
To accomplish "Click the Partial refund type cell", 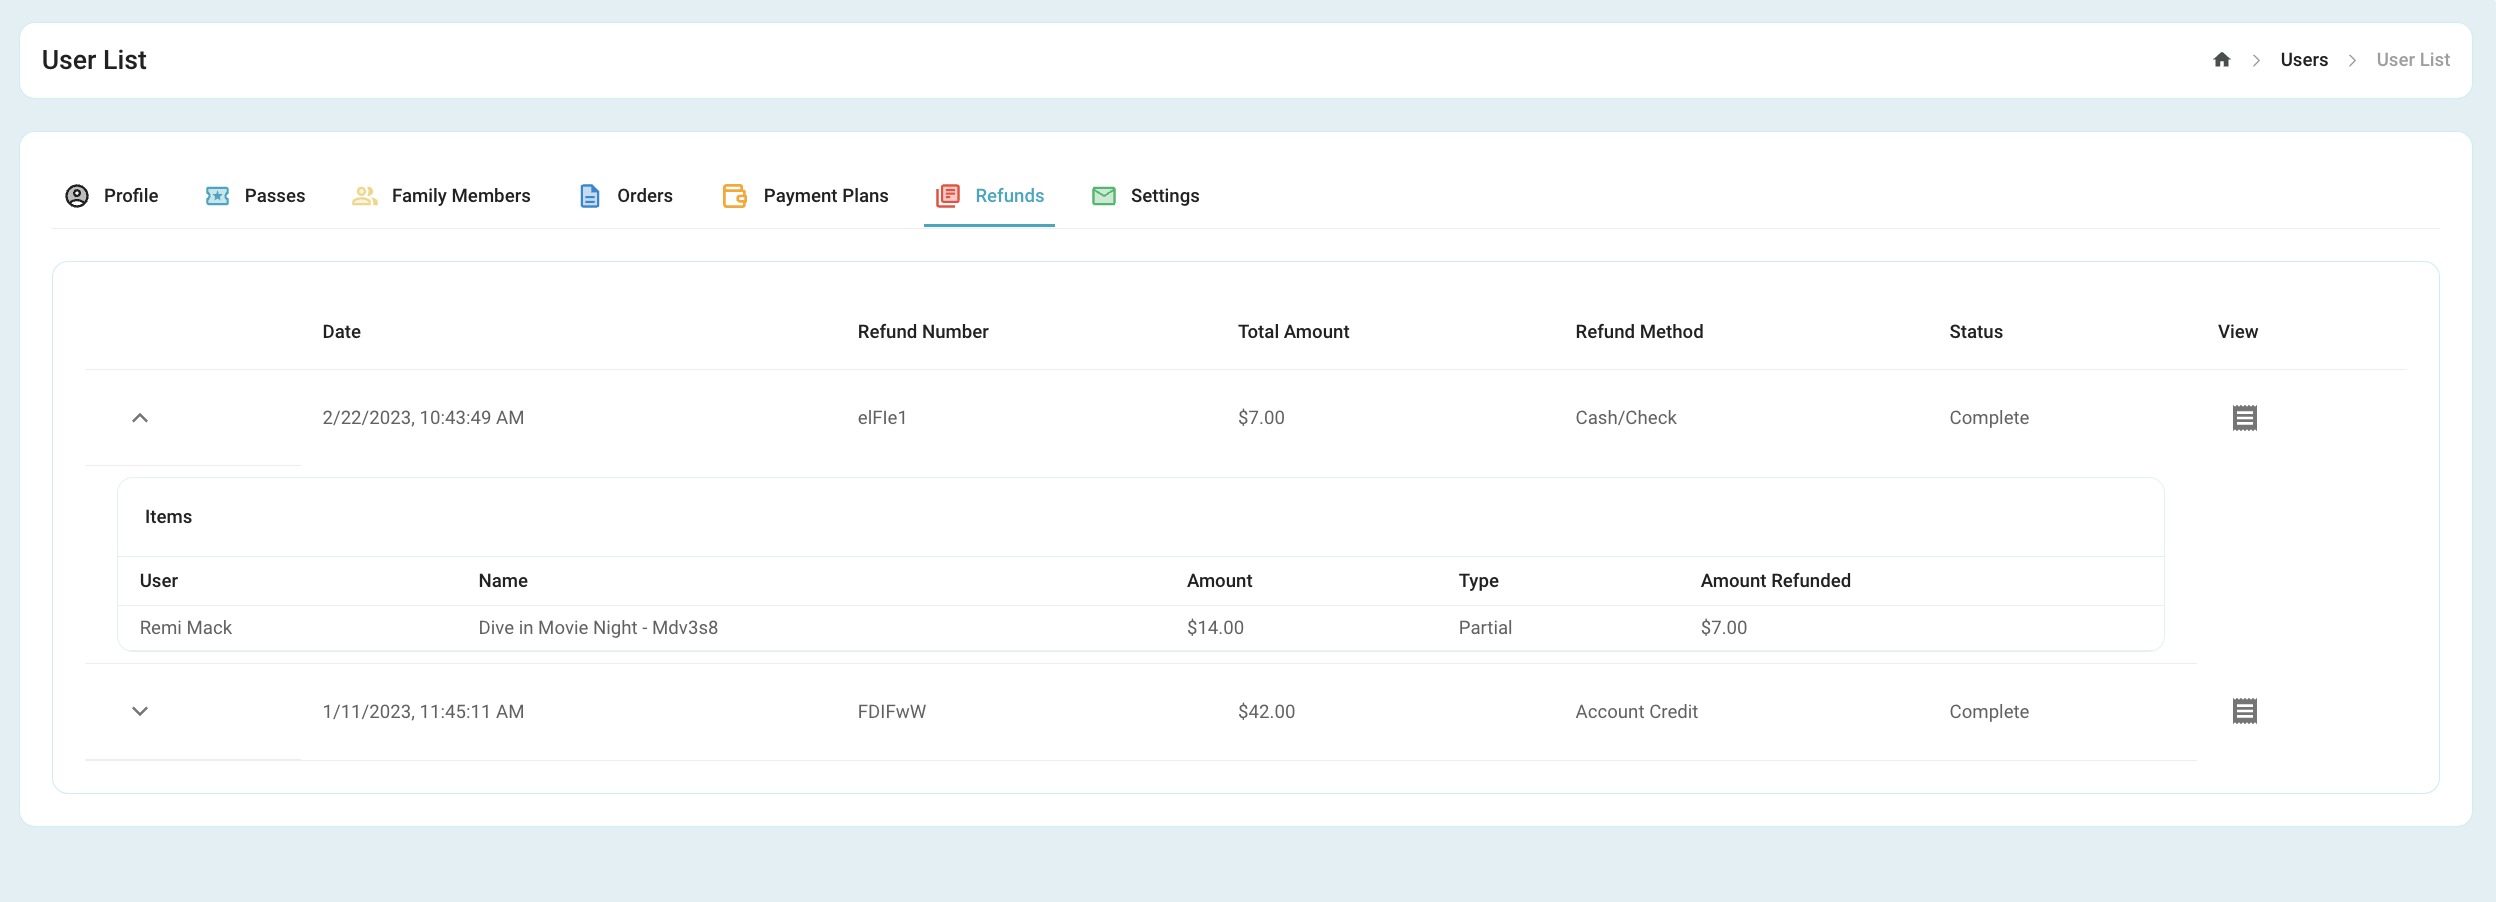I will [1485, 628].
